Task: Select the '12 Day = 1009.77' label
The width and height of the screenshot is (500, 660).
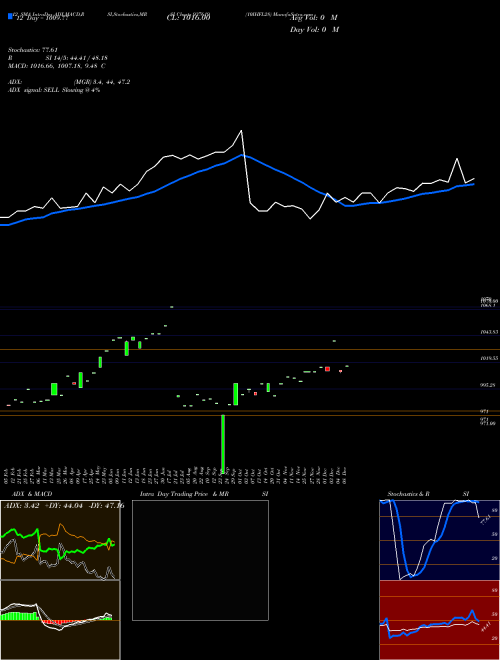Action: click(42, 19)
